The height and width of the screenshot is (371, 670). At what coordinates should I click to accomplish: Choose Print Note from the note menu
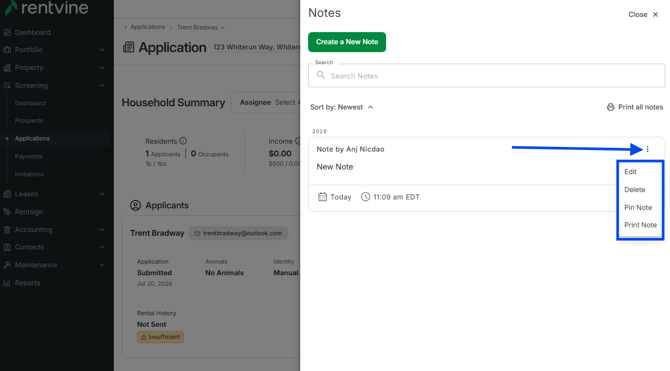[640, 225]
